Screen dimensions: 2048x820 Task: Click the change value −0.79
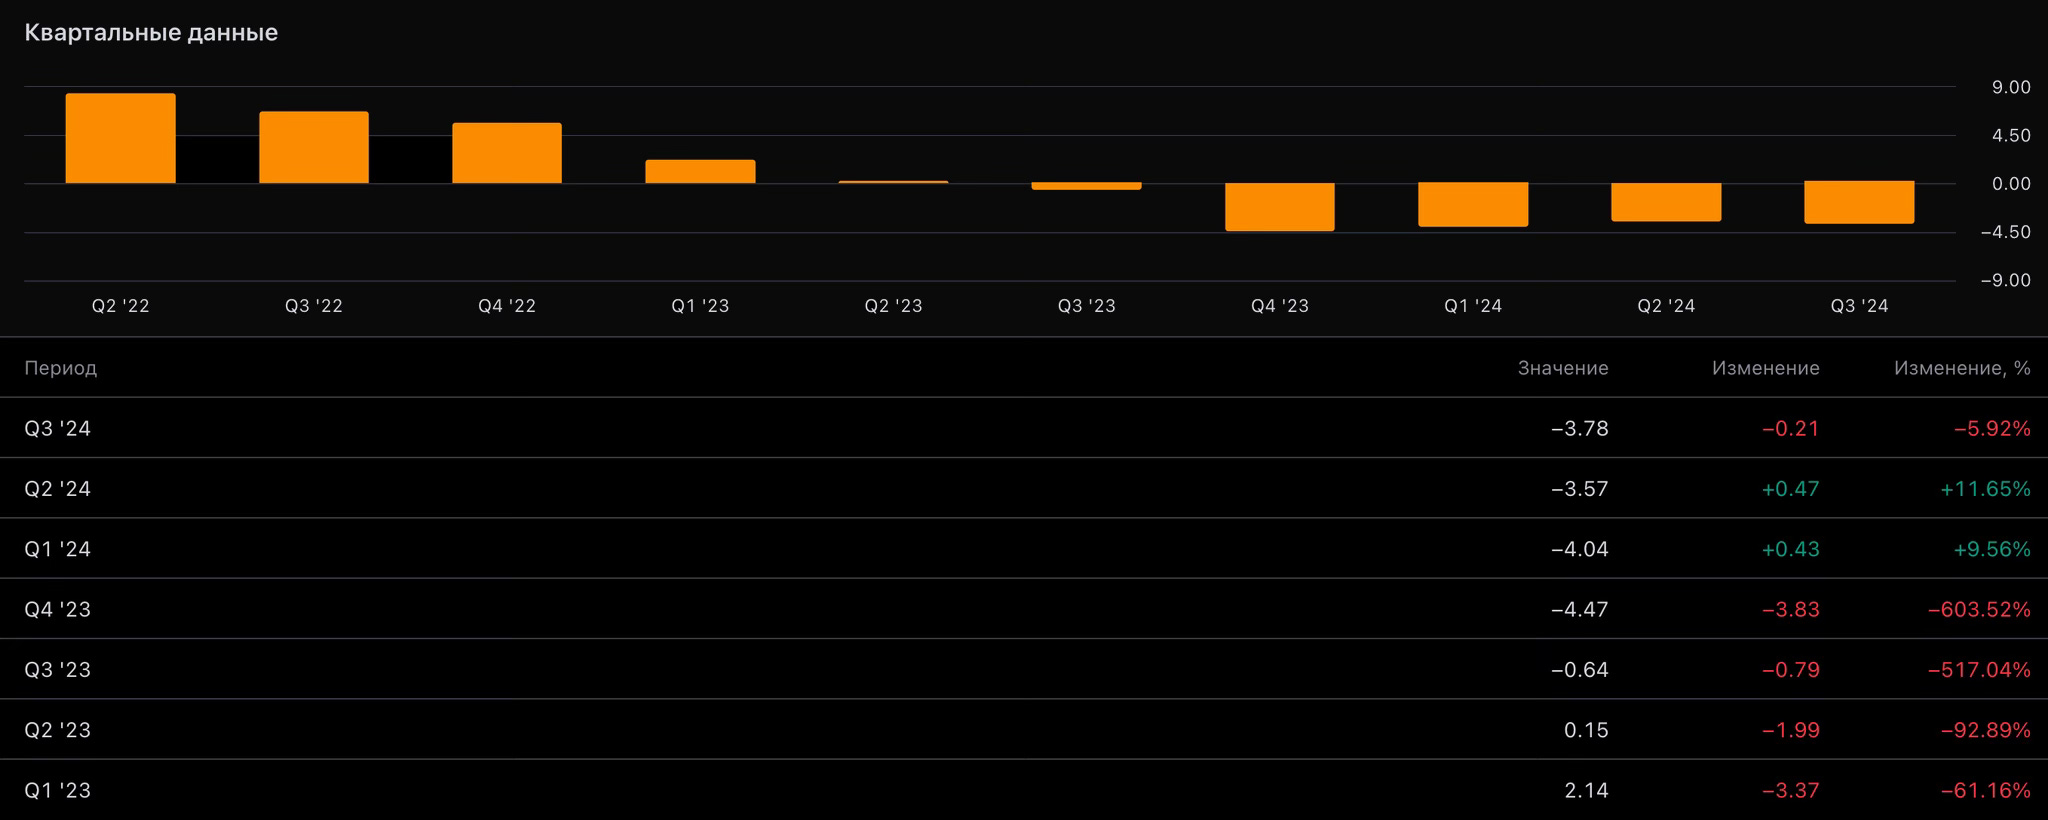(1790, 670)
